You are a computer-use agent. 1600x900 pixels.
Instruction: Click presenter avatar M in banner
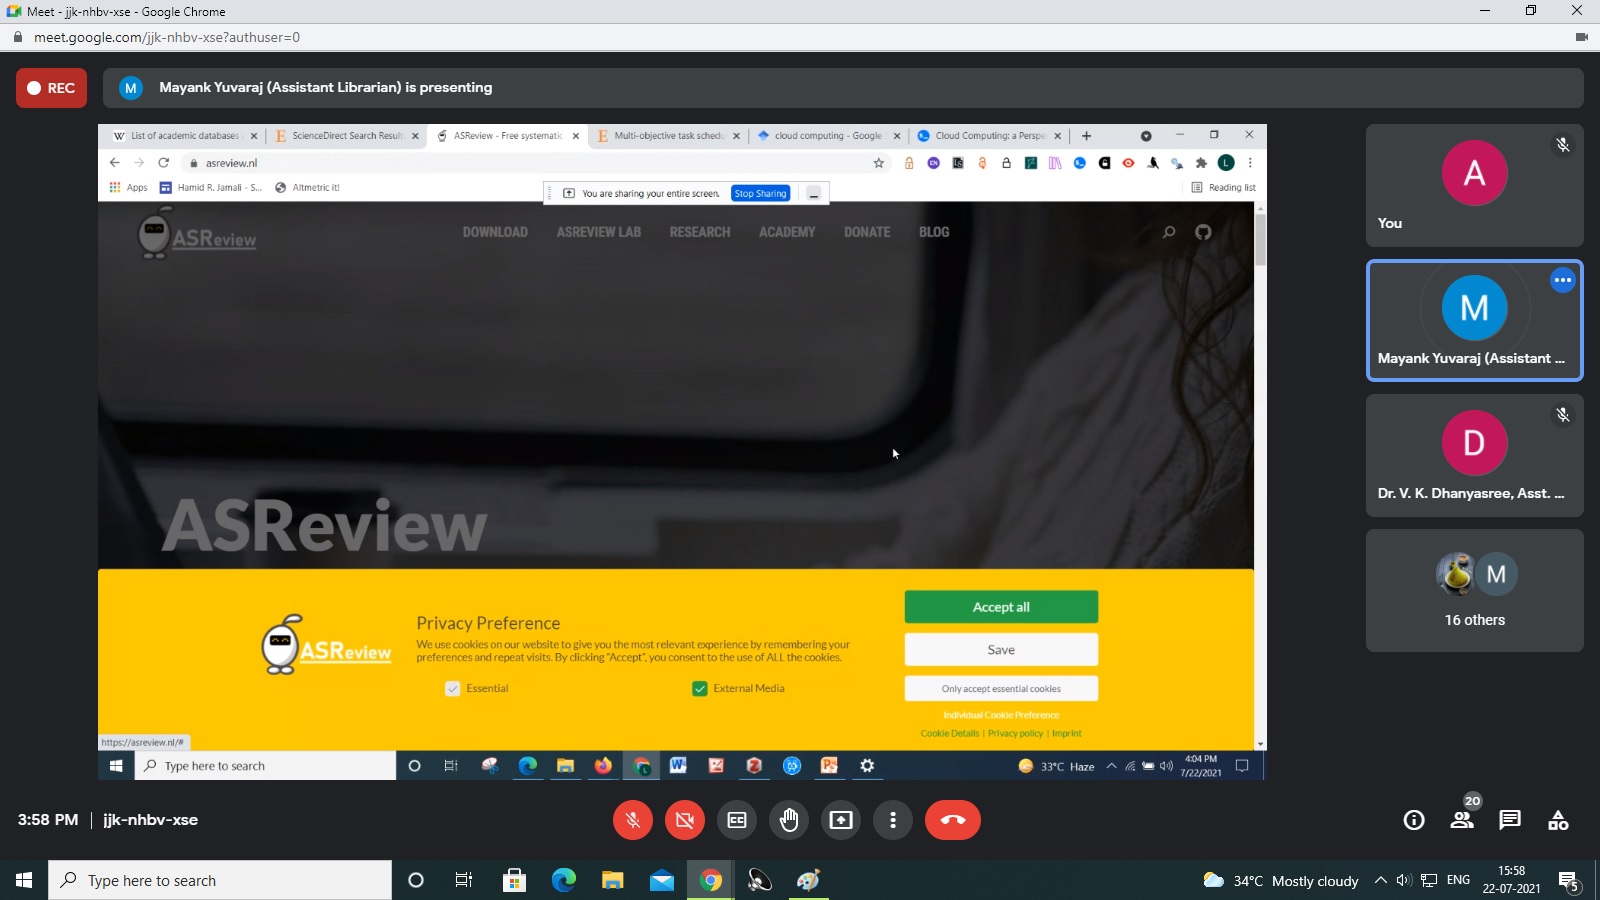click(131, 88)
